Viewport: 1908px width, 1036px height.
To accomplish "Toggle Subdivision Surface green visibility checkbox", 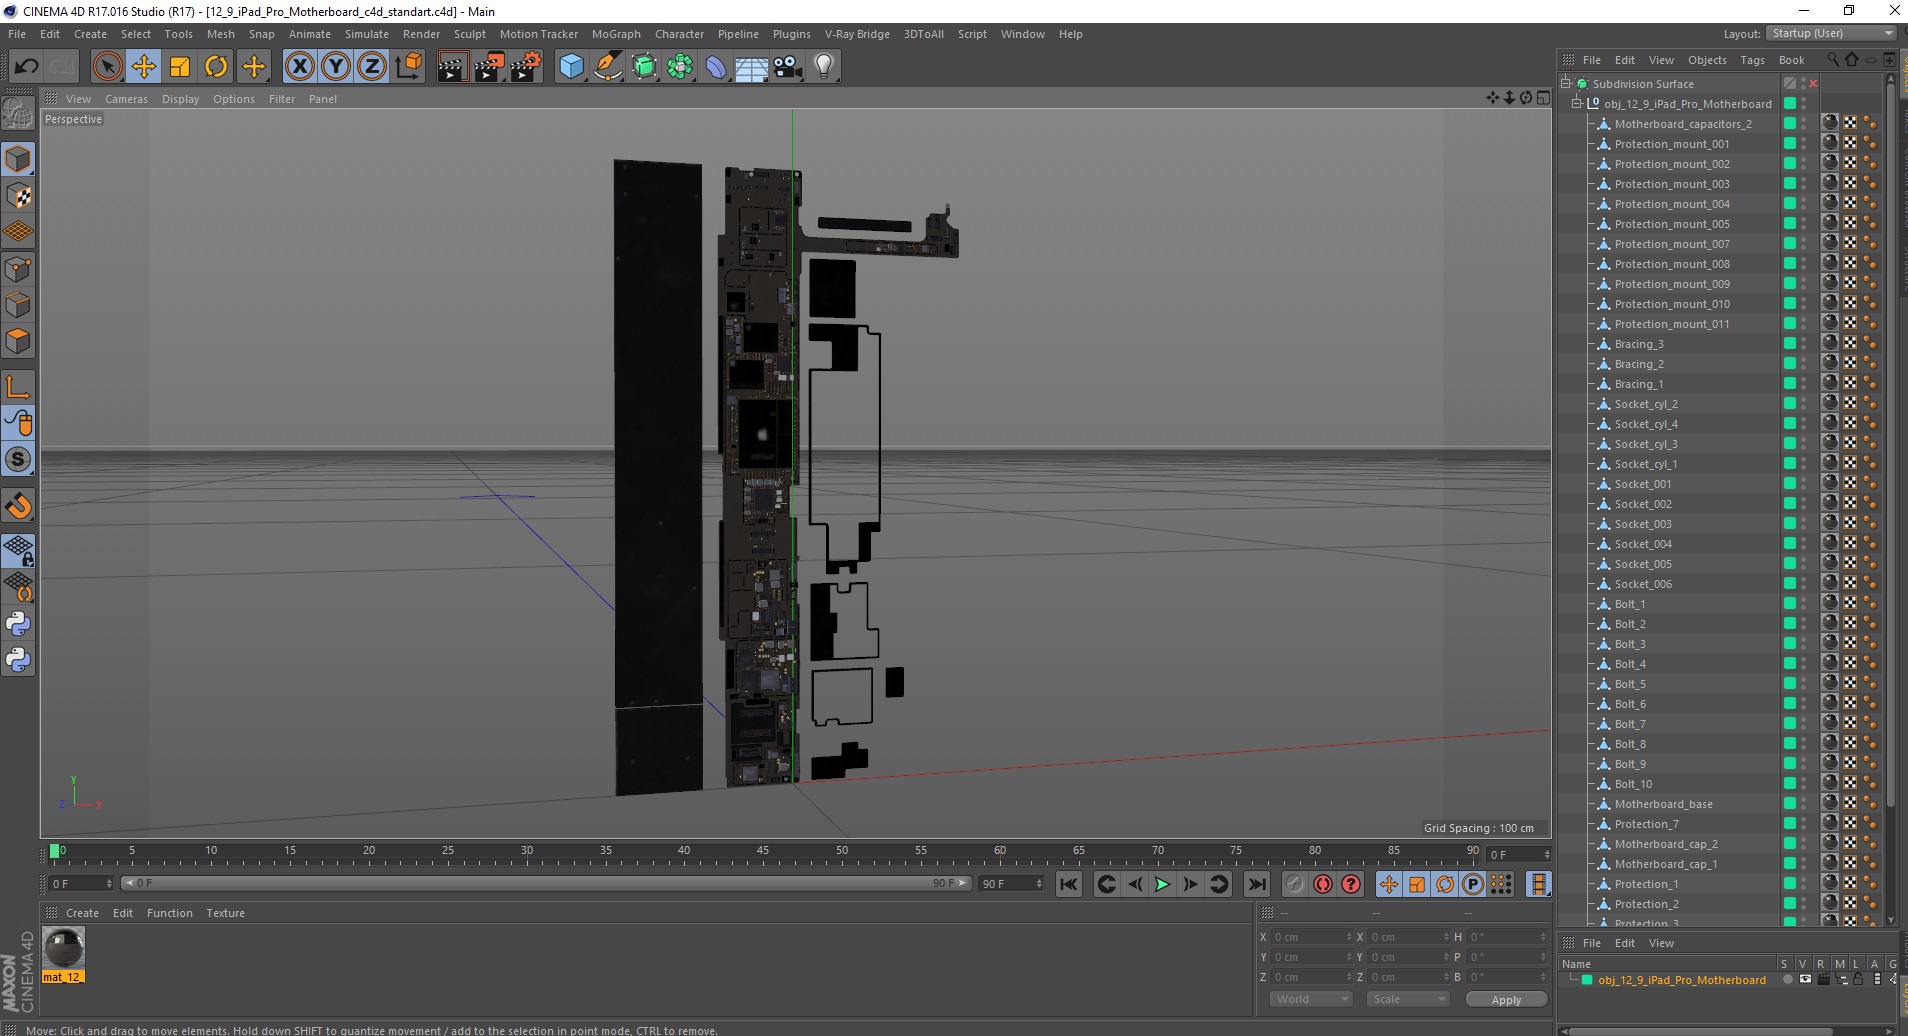I will 1790,83.
